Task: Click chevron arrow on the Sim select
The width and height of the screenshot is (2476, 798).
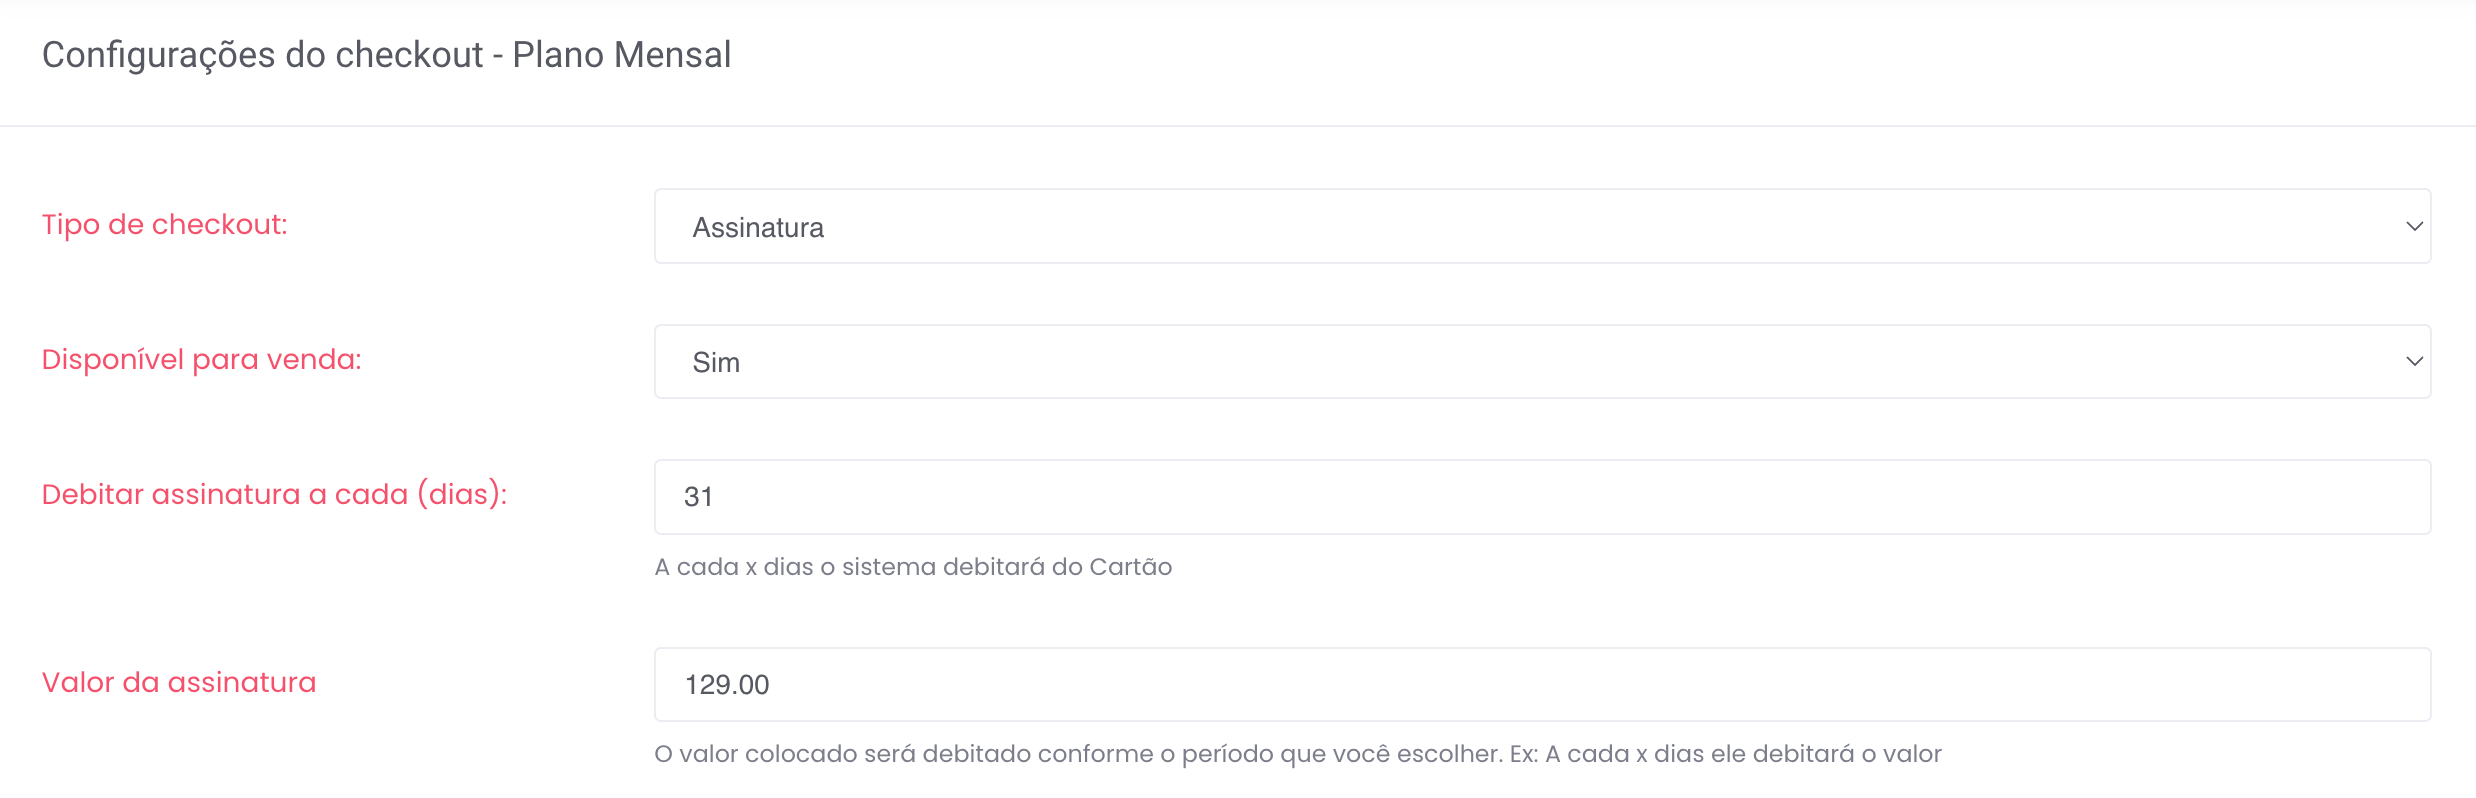Action: (2413, 362)
